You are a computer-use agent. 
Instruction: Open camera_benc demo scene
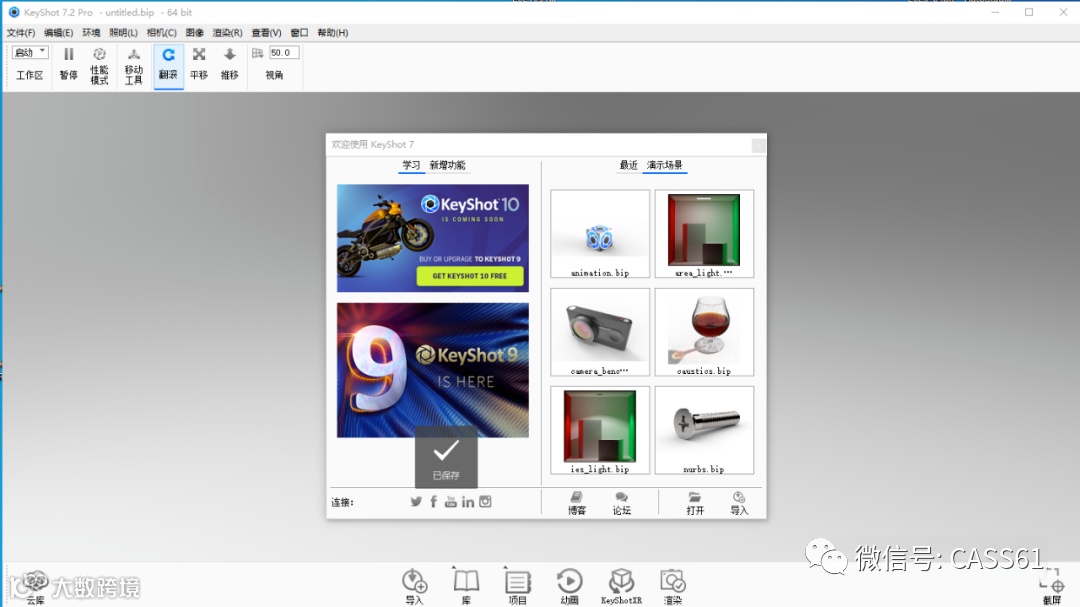[x=600, y=332]
